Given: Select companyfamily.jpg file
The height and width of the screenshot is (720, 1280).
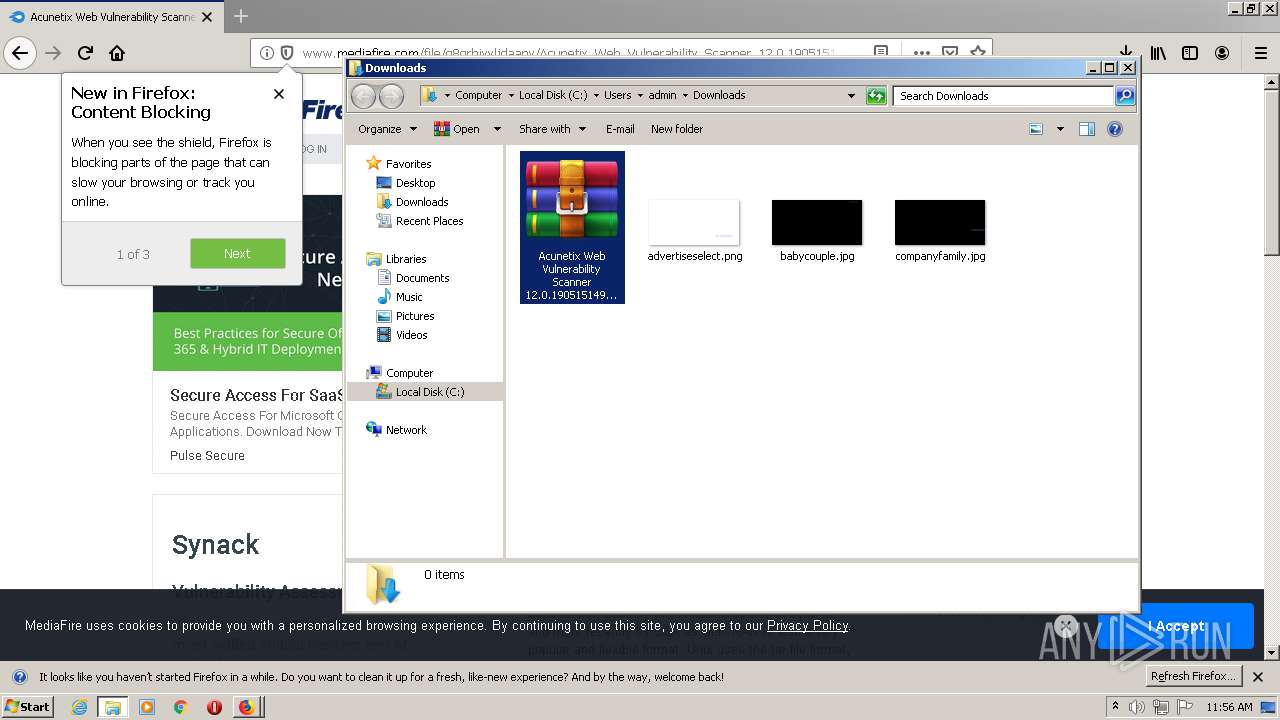Looking at the screenshot, I should (x=940, y=231).
